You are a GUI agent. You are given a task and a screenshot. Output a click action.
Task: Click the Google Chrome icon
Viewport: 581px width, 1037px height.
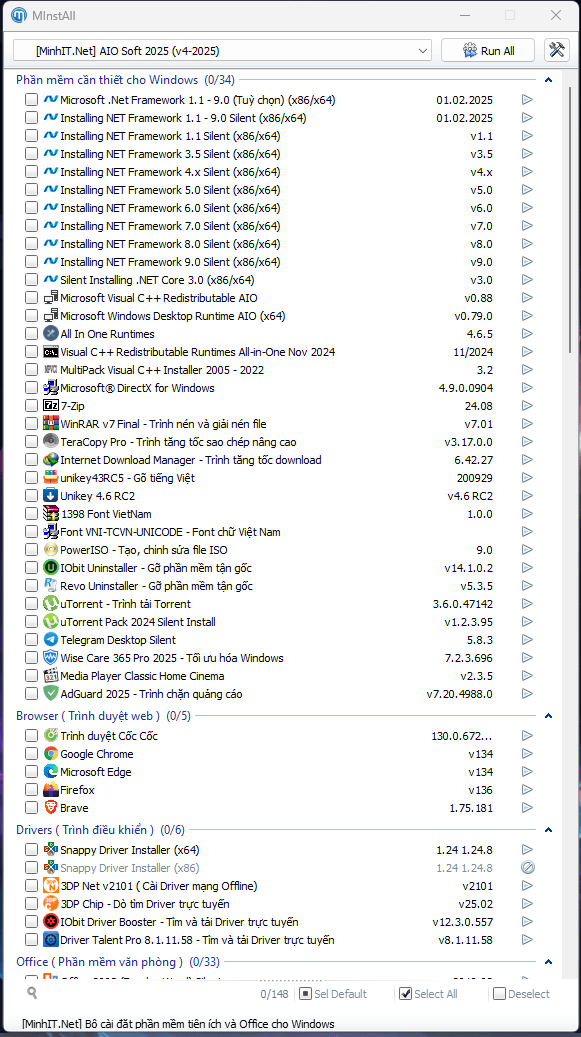coord(51,754)
